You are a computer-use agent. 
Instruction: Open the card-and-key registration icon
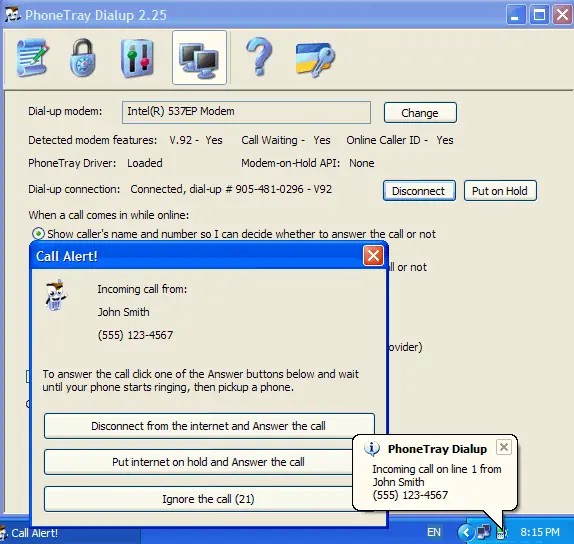pyautogui.click(x=314, y=59)
